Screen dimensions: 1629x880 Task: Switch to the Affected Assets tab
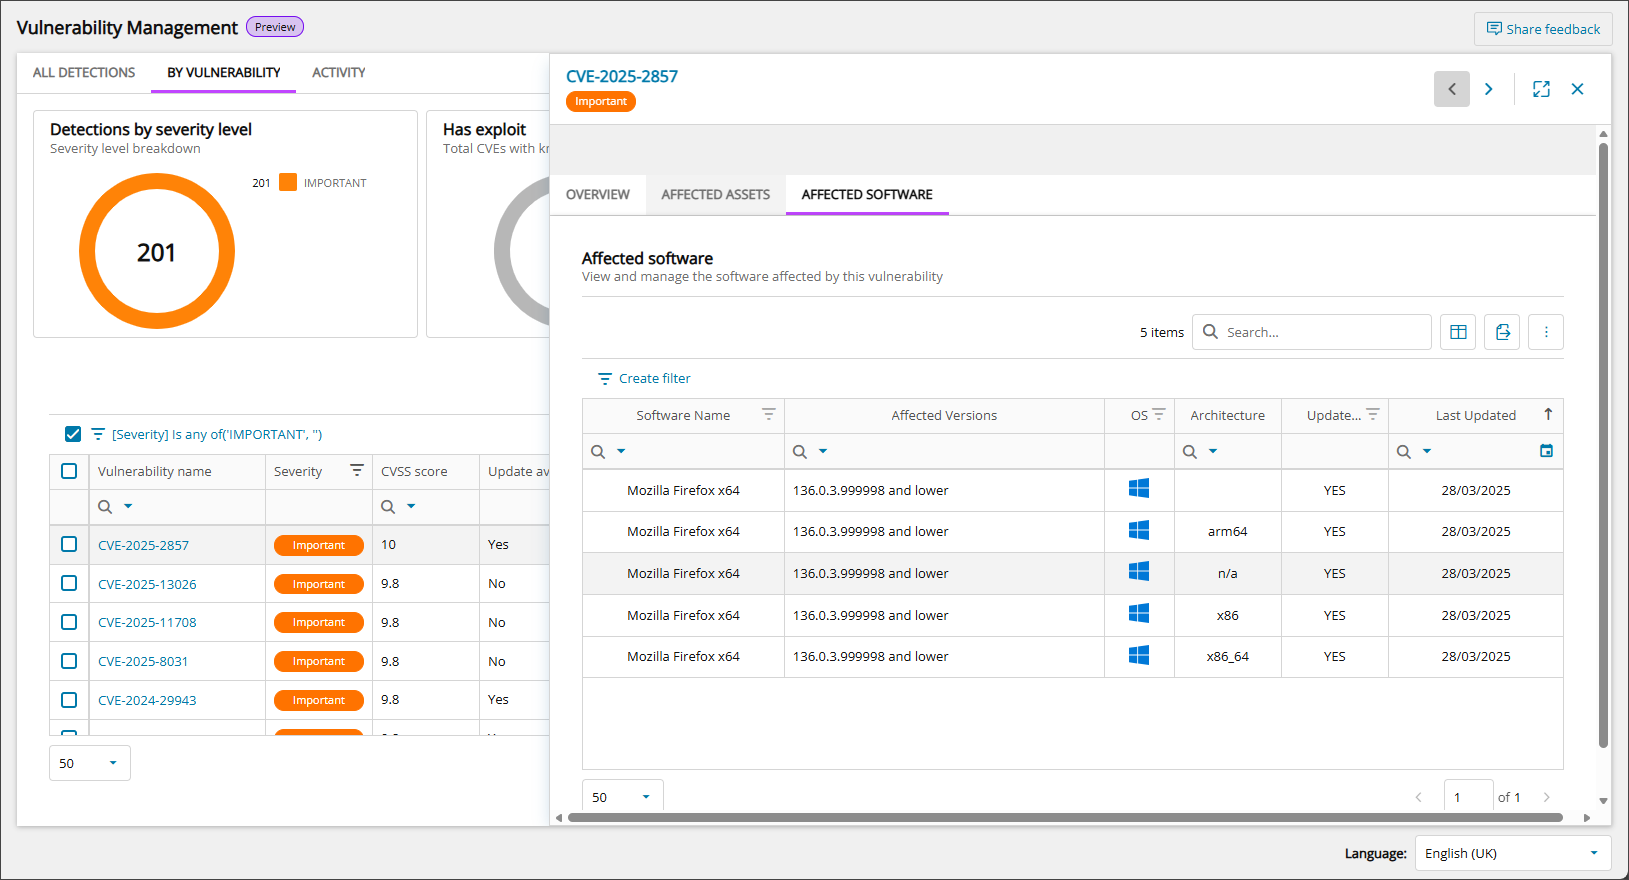[715, 194]
